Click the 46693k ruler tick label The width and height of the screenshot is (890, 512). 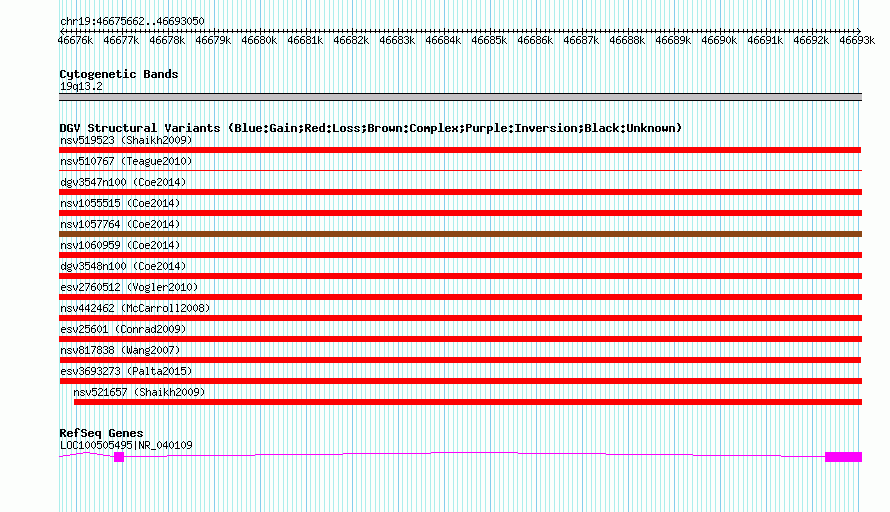(x=857, y=41)
